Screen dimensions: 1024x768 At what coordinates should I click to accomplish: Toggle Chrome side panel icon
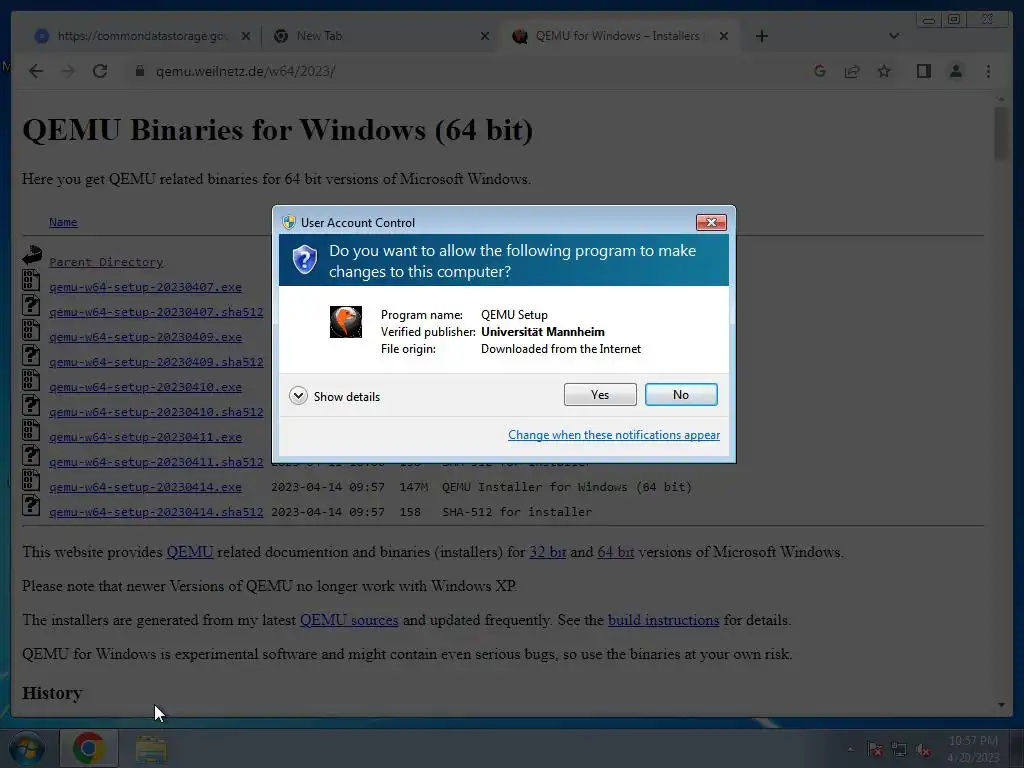pyautogui.click(x=923, y=71)
